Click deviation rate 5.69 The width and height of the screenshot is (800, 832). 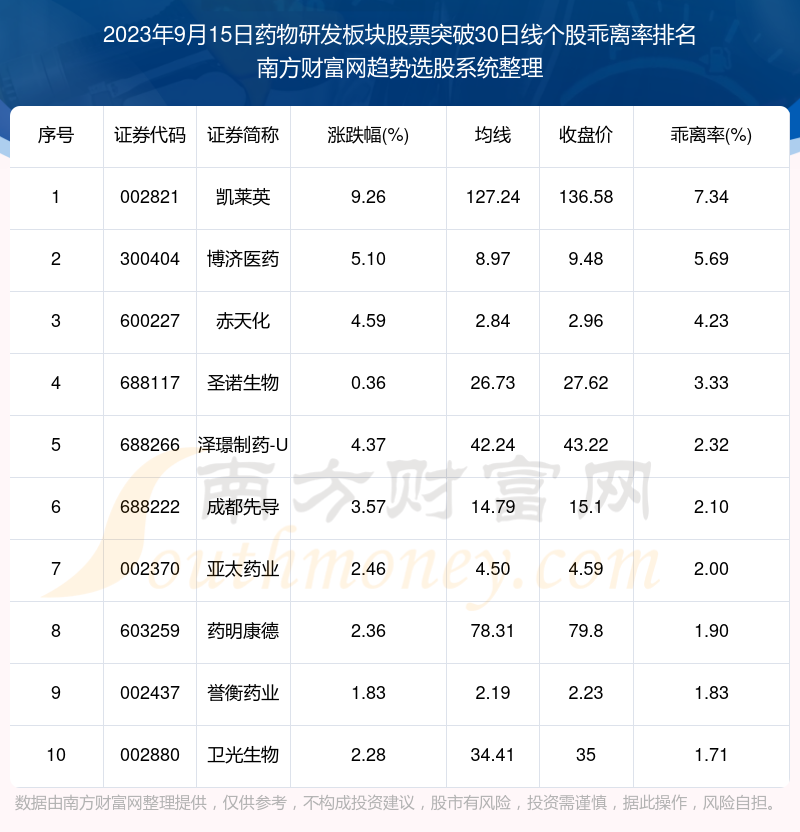click(x=711, y=259)
